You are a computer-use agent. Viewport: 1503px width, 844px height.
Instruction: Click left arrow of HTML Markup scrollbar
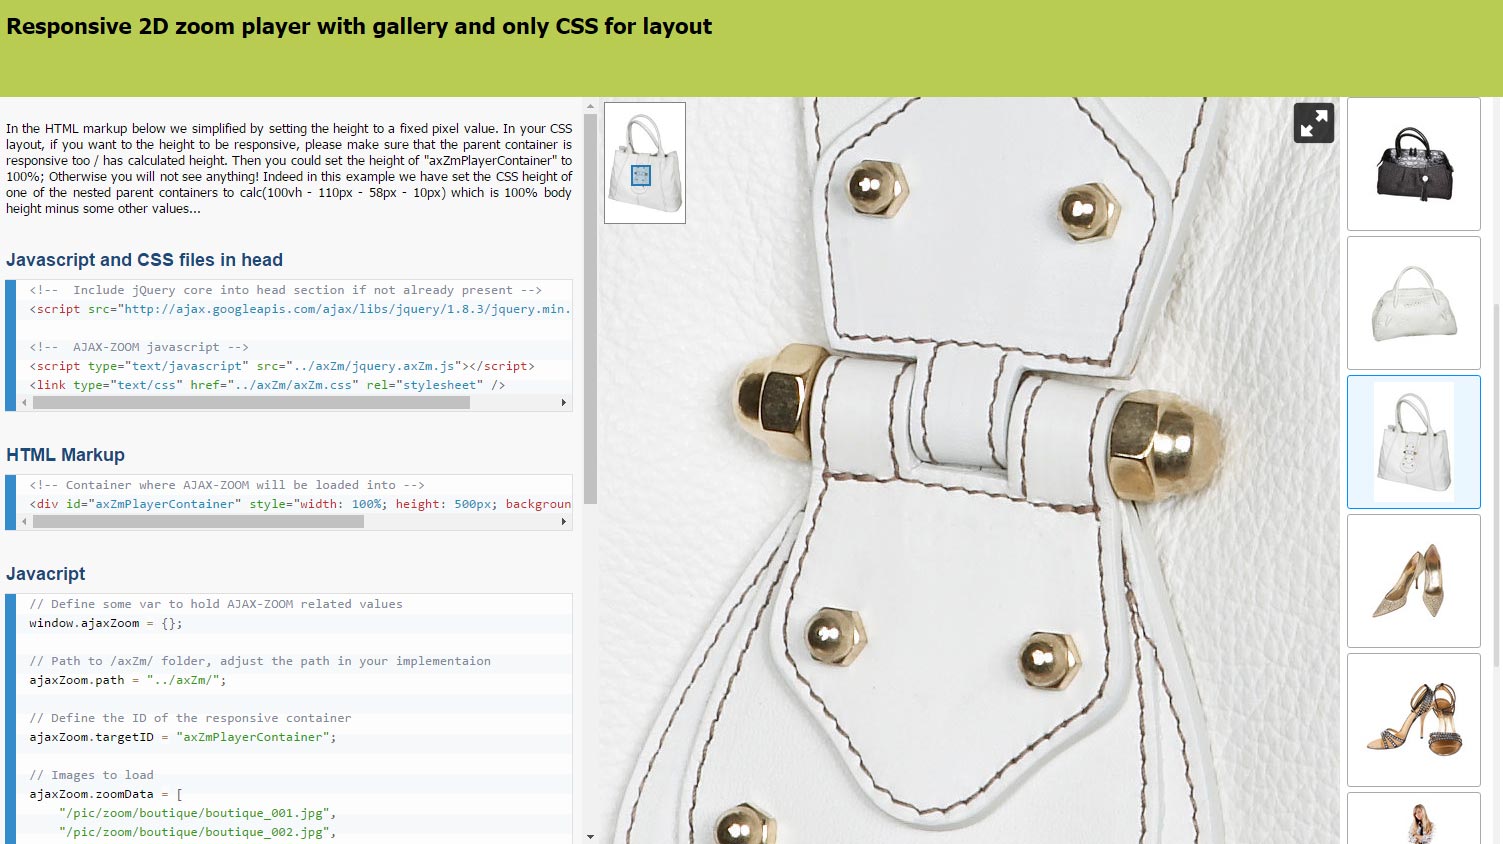[25, 522]
